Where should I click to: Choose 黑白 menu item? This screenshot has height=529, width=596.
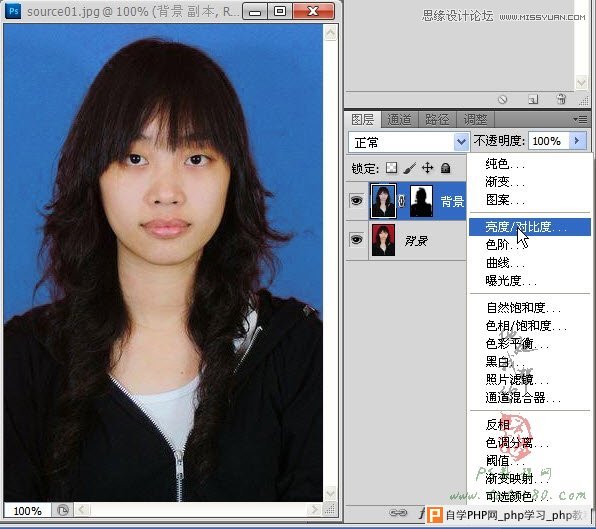529,361
